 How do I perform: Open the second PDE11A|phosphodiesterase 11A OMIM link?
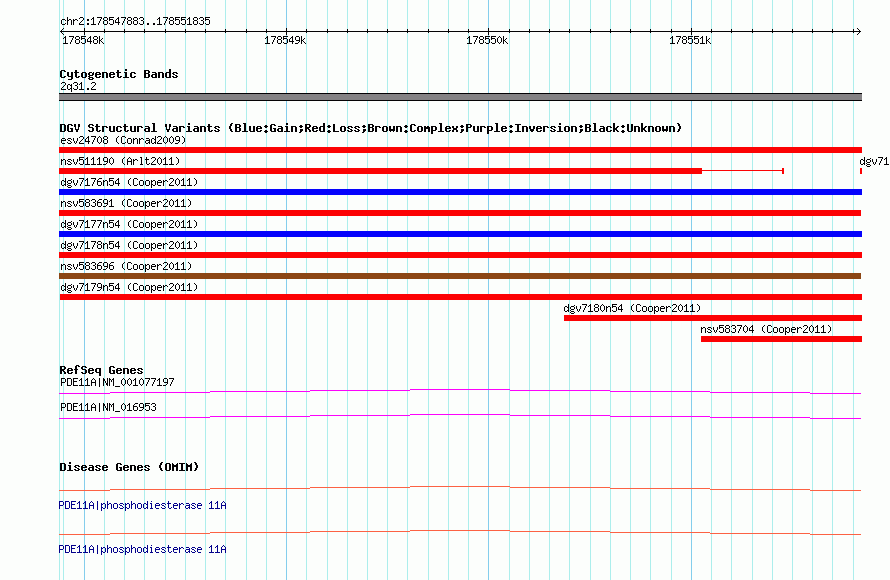142,549
